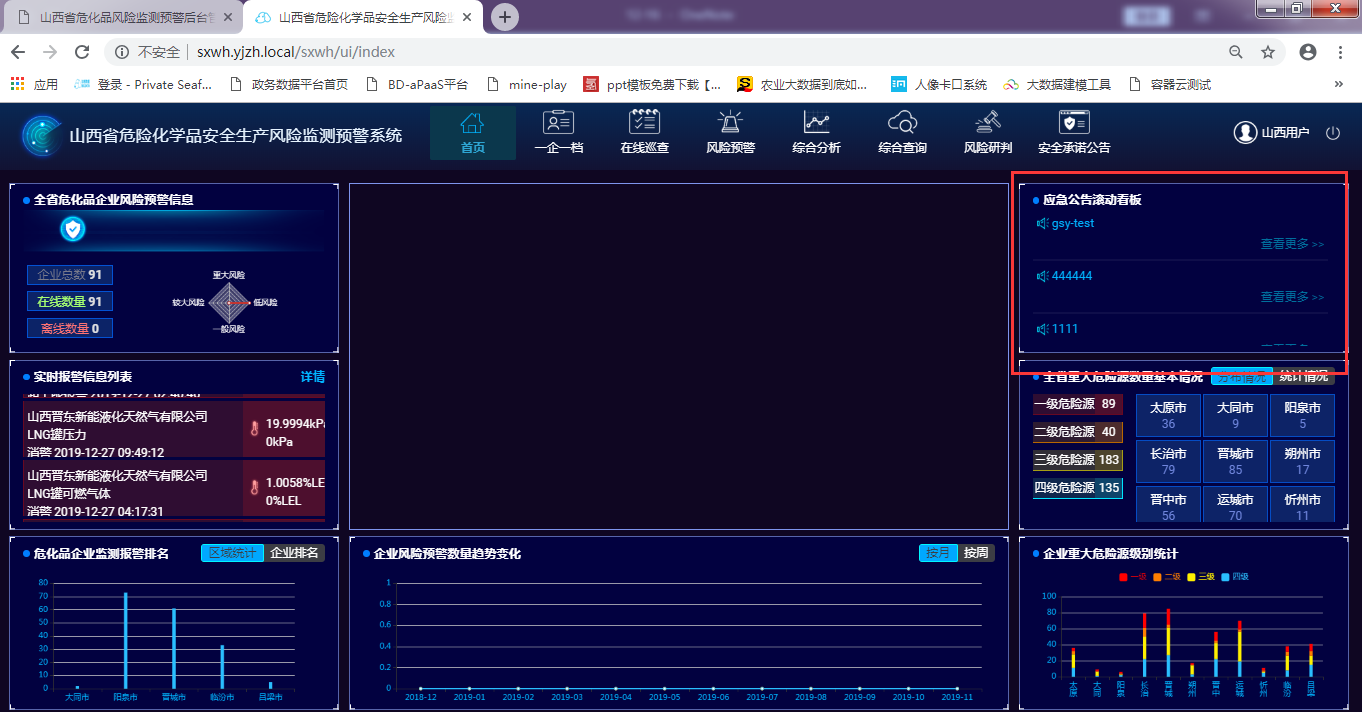This screenshot has height=712, width=1362.
Task: Toggle the 一级 series in the chart legend
Action: click(x=1132, y=577)
